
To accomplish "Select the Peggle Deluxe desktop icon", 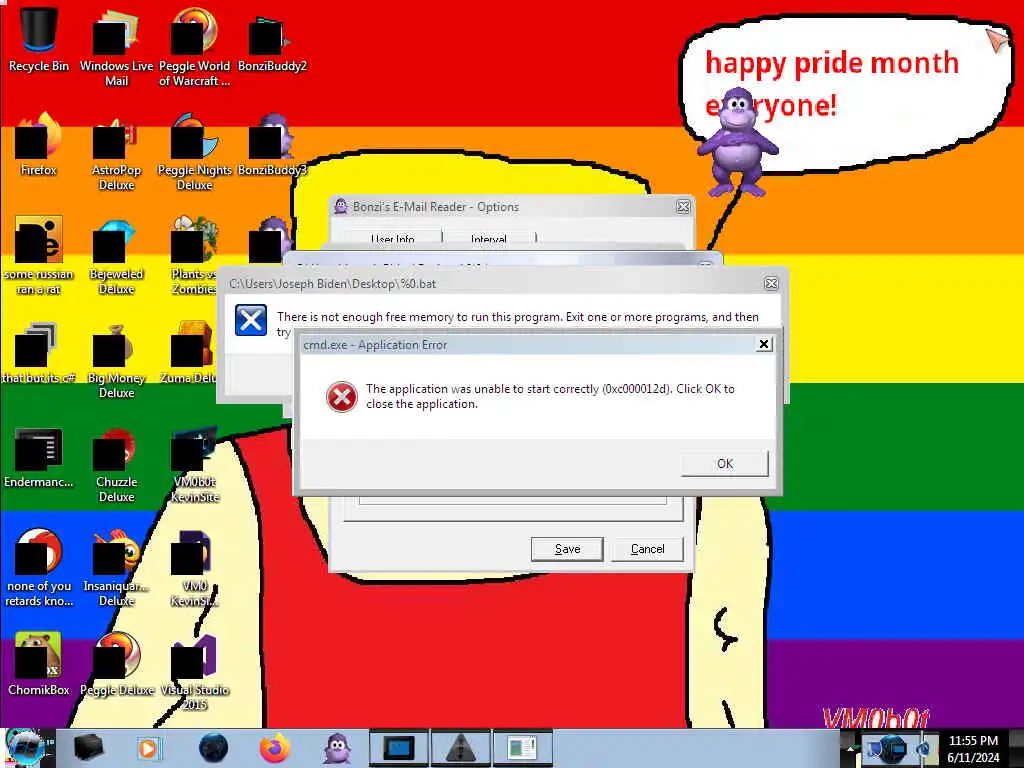I will 116,664.
